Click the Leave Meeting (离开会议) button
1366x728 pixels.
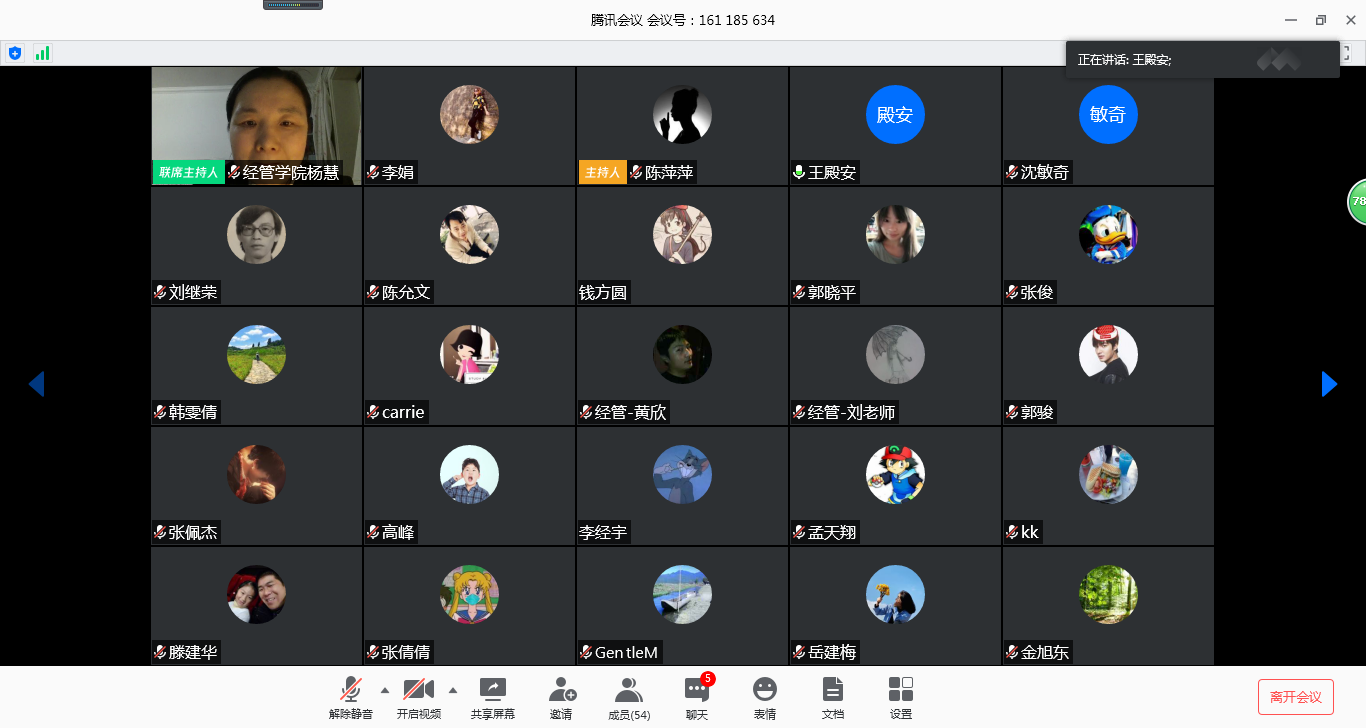click(x=1295, y=697)
